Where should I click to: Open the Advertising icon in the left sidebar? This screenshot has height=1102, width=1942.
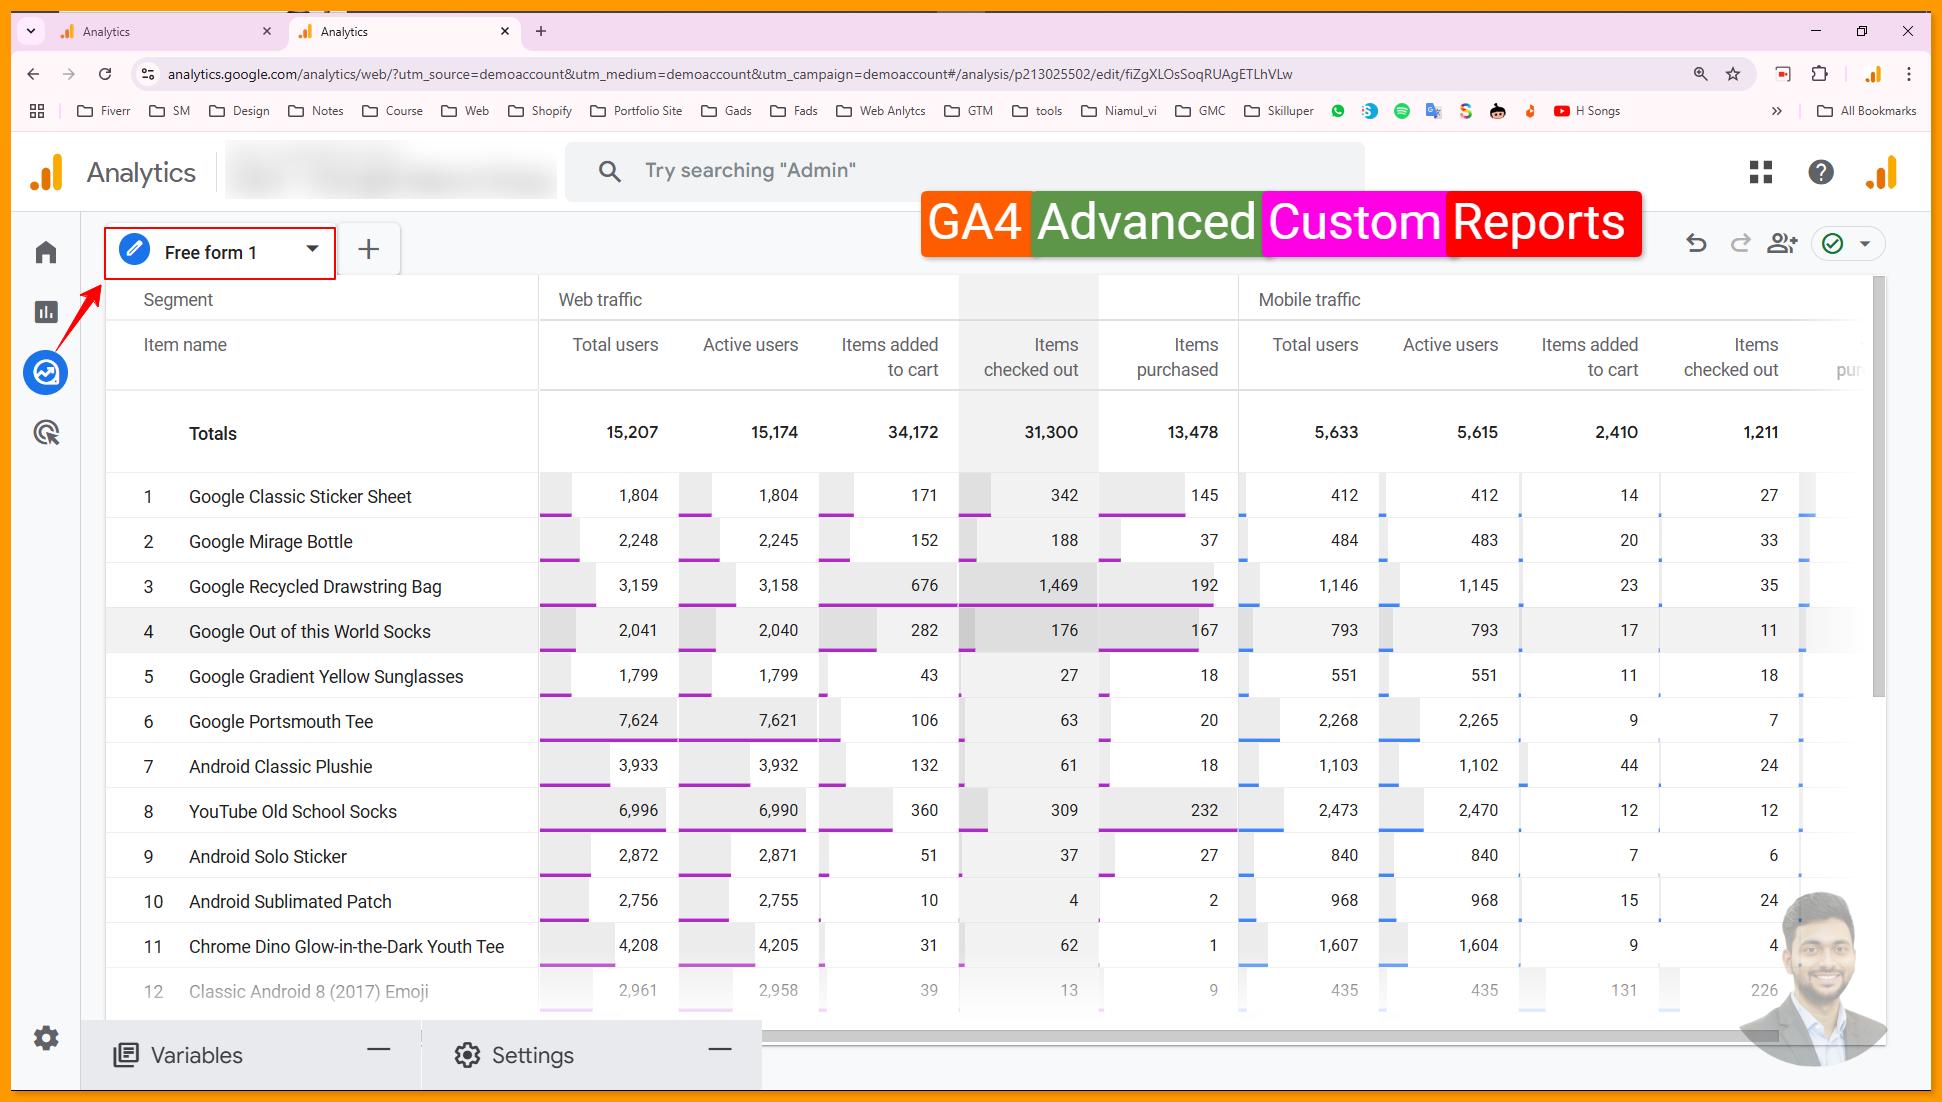(46, 433)
